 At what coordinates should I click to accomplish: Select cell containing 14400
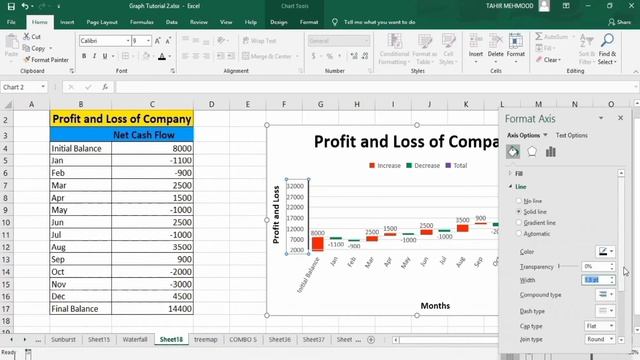click(152, 309)
